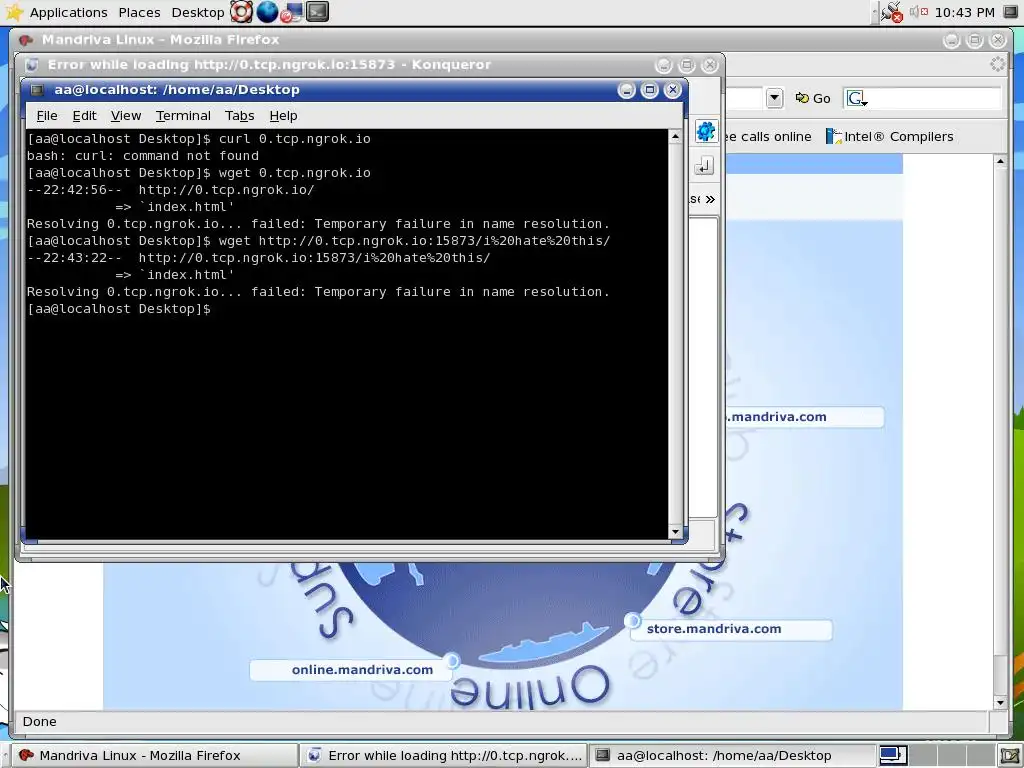The image size is (1024, 768).
Task: Launch terminal from top panel icon
Action: 317,12
